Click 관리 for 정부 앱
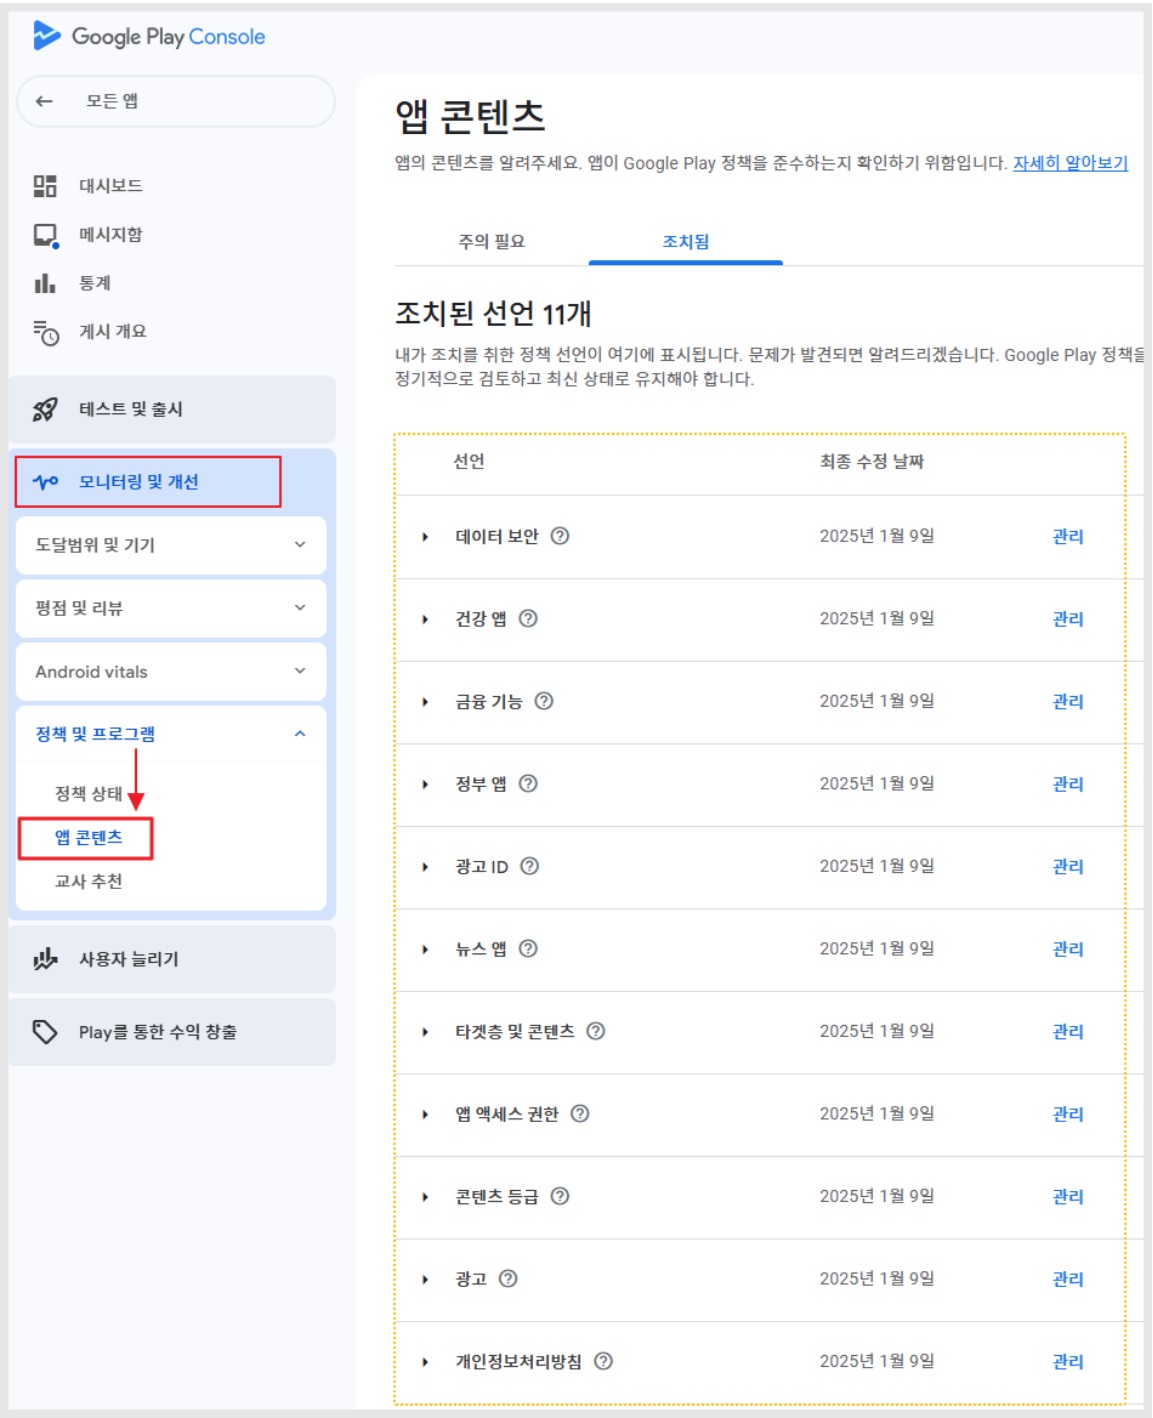This screenshot has width=1153, height=1418. point(1068,784)
